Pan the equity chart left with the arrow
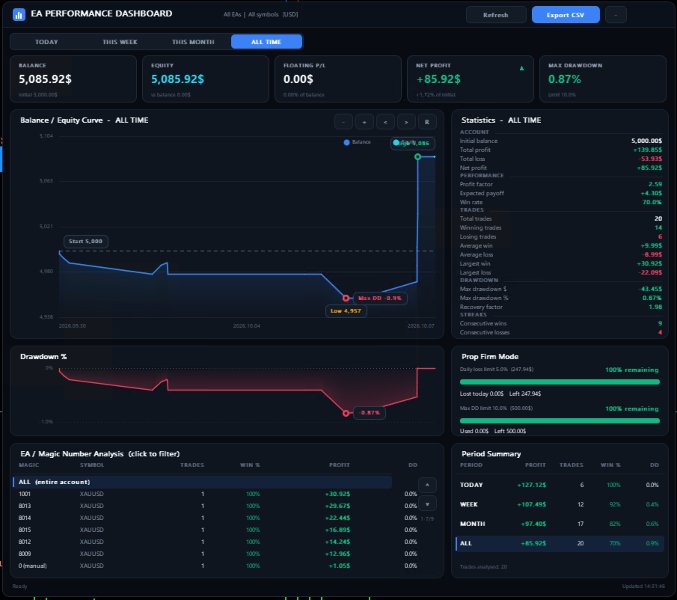The height and width of the screenshot is (600, 677). (x=385, y=122)
